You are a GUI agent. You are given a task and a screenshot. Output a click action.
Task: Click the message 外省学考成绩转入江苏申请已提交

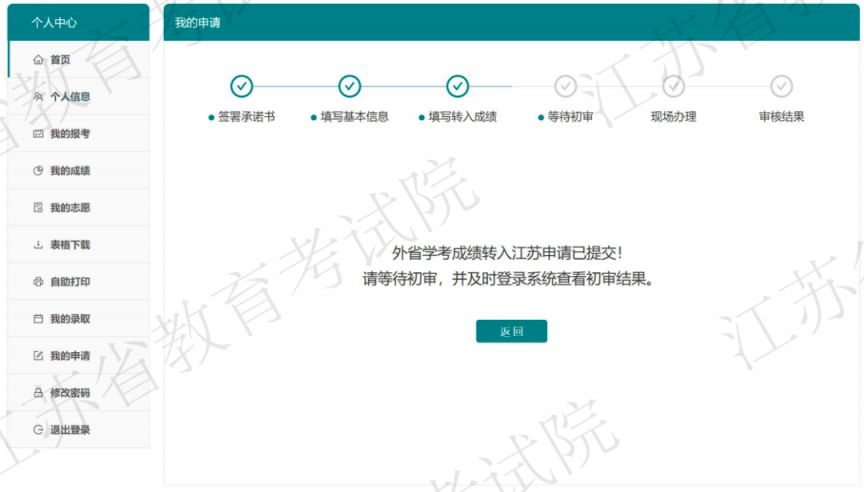tap(507, 253)
